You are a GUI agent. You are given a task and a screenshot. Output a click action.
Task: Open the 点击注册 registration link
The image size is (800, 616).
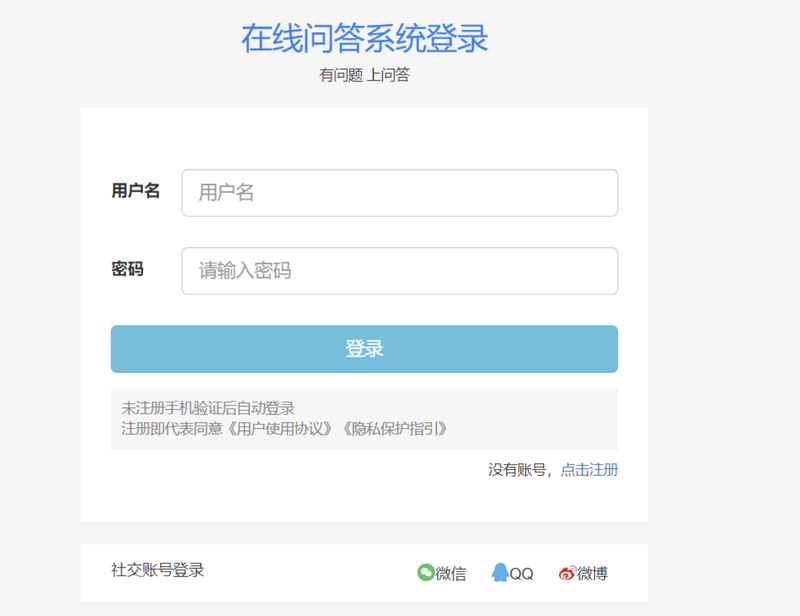point(589,470)
